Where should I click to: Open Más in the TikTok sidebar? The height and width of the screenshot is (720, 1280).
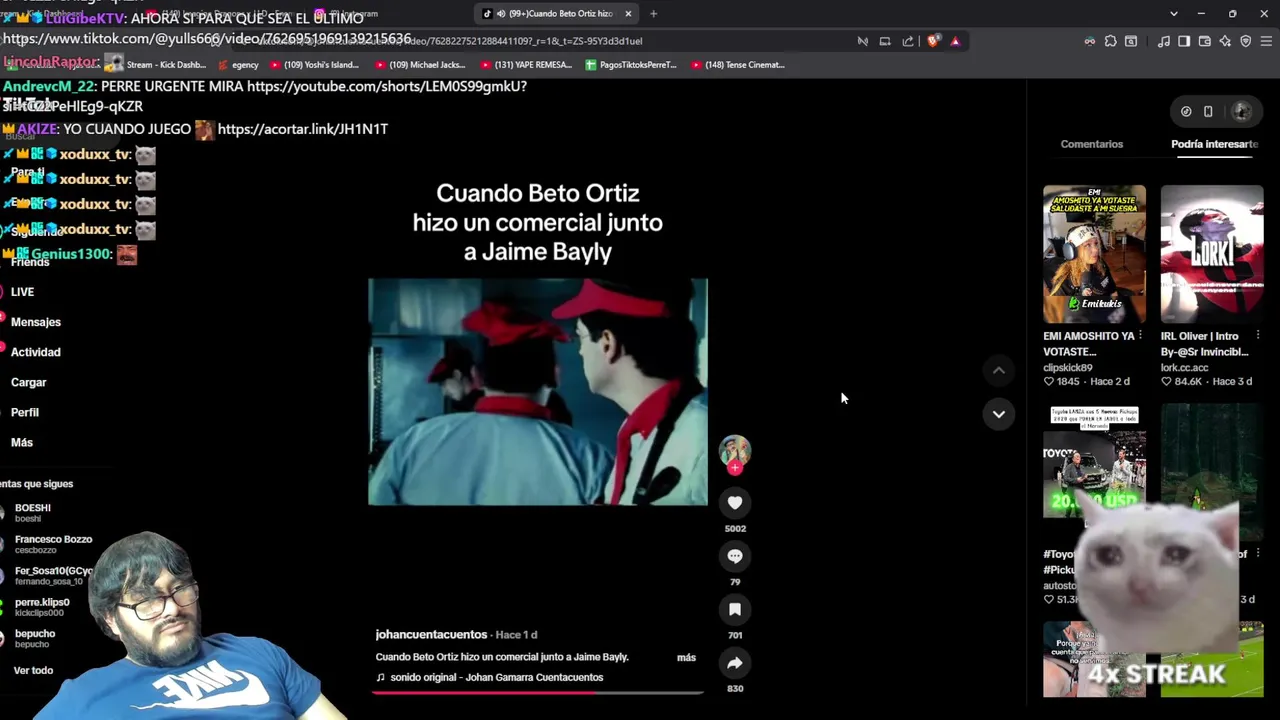coord(22,442)
